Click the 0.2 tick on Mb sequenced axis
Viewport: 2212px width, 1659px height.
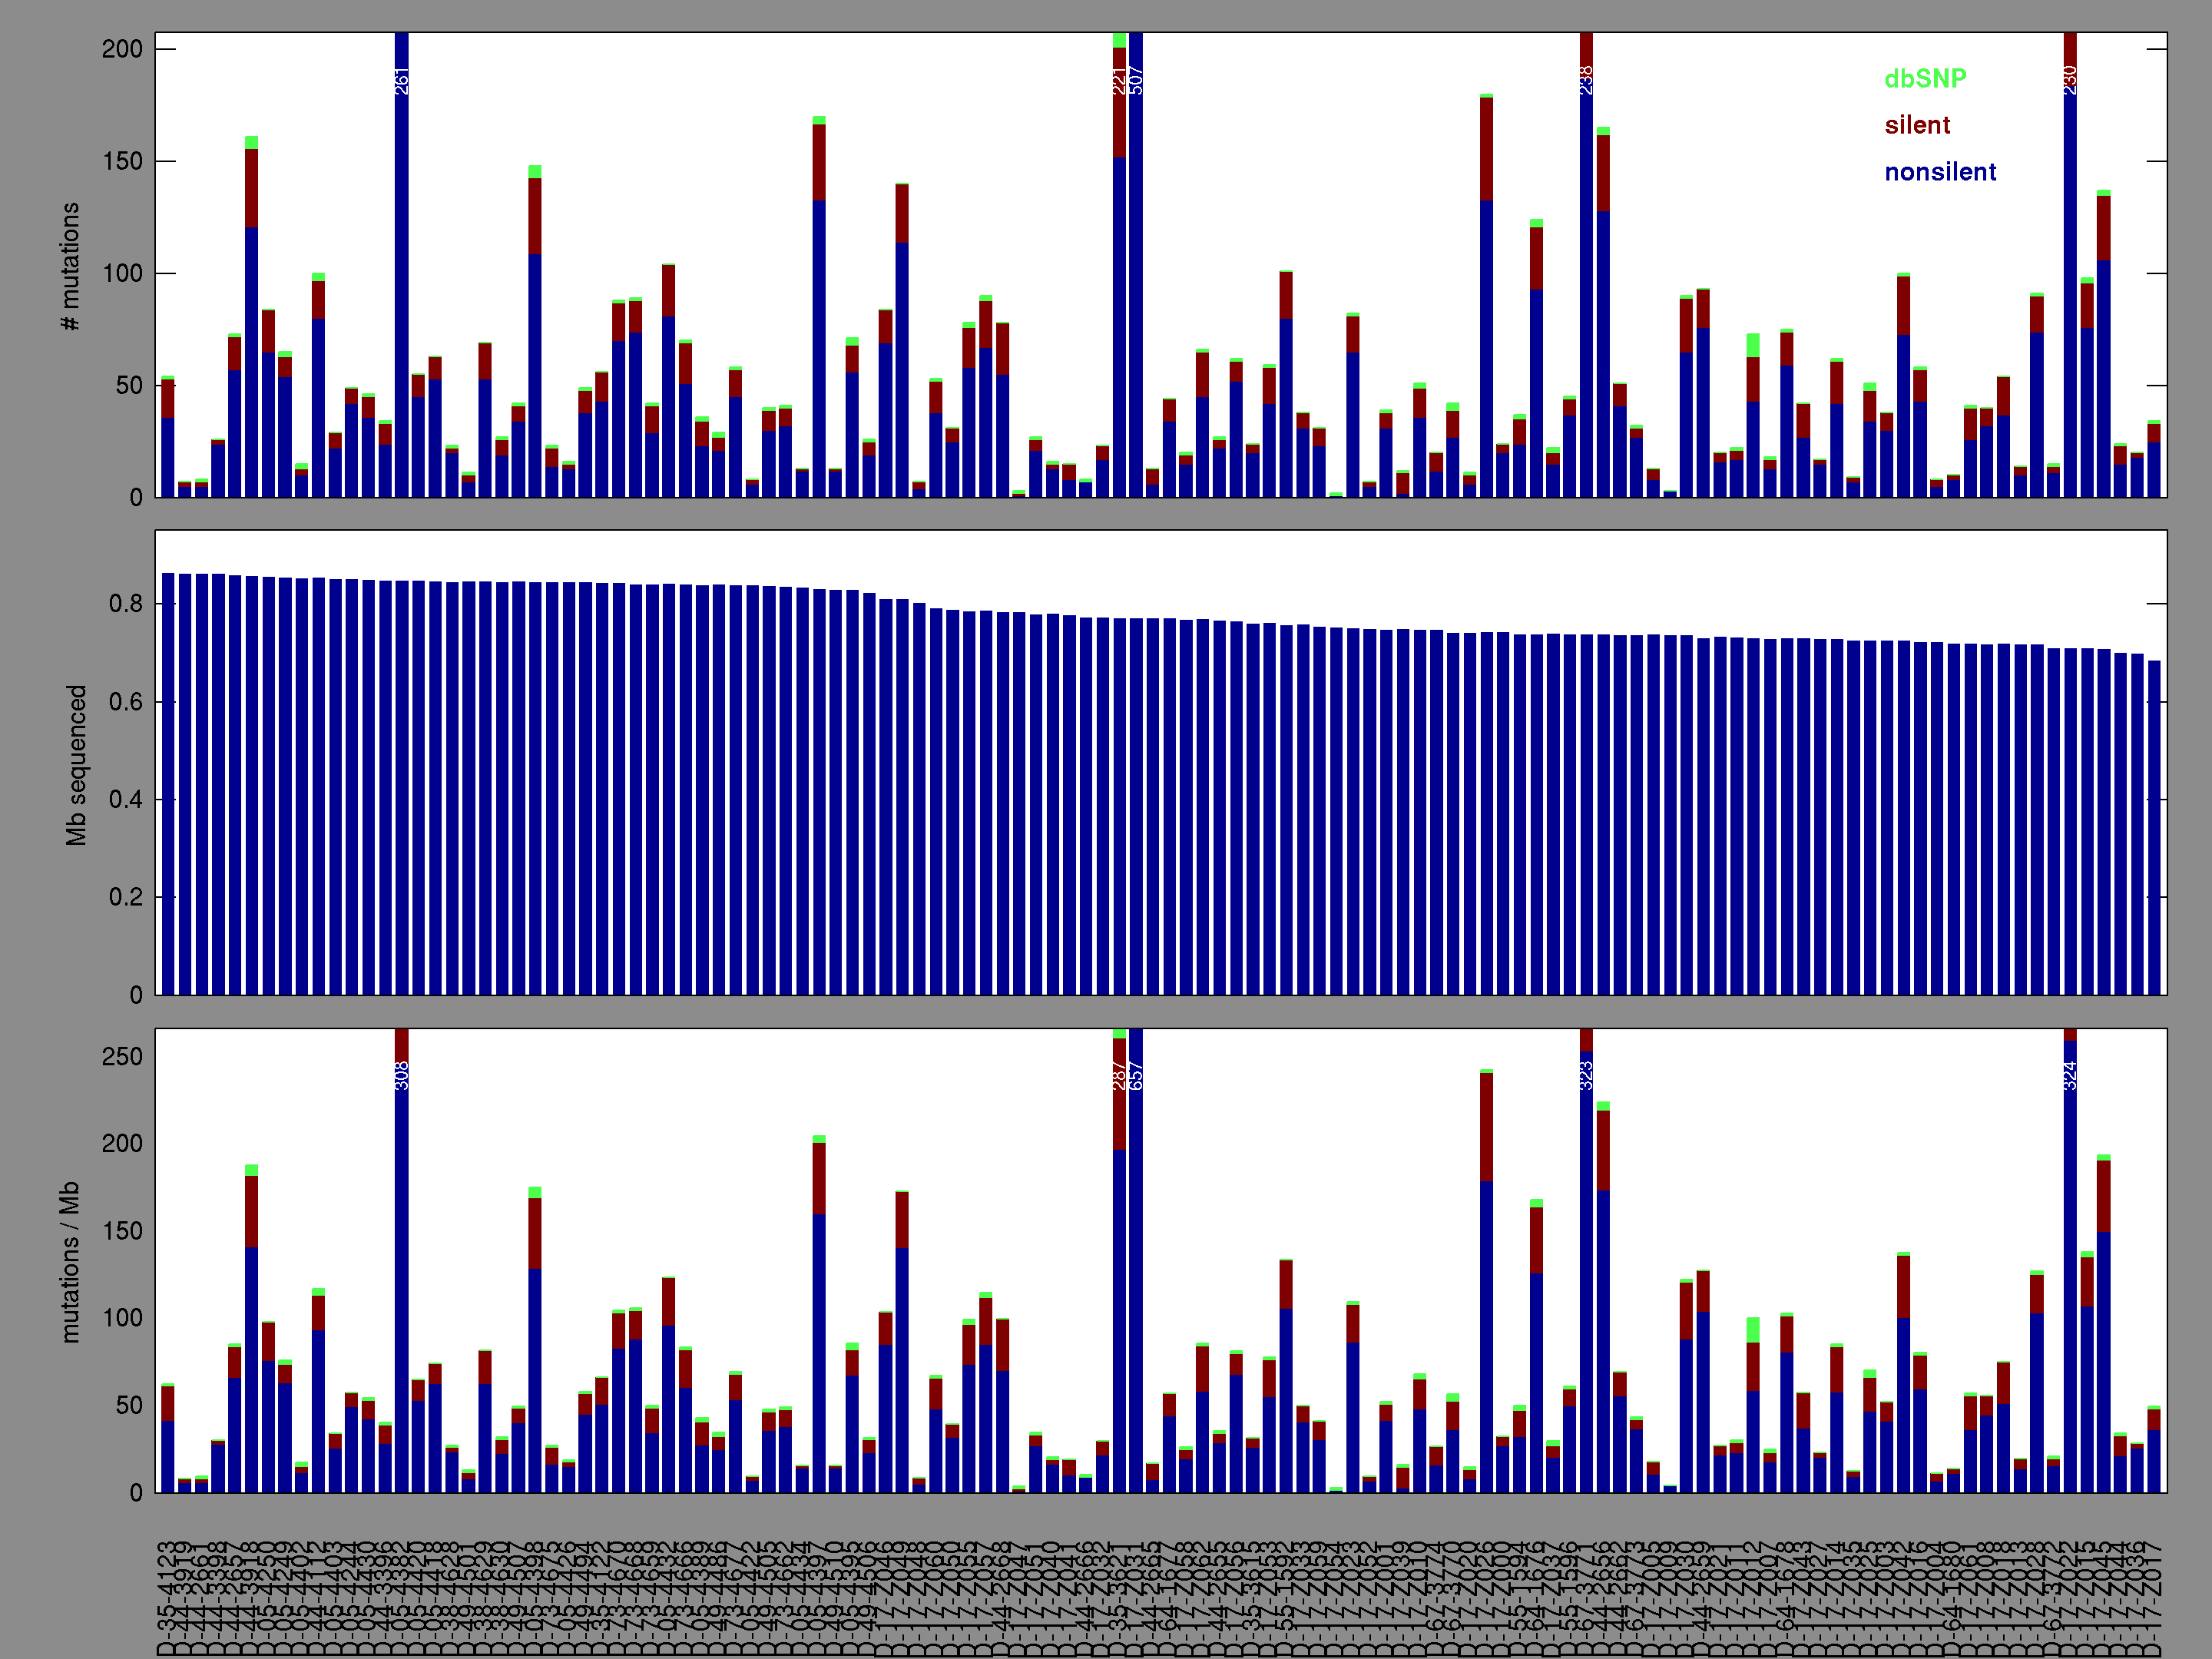126,897
